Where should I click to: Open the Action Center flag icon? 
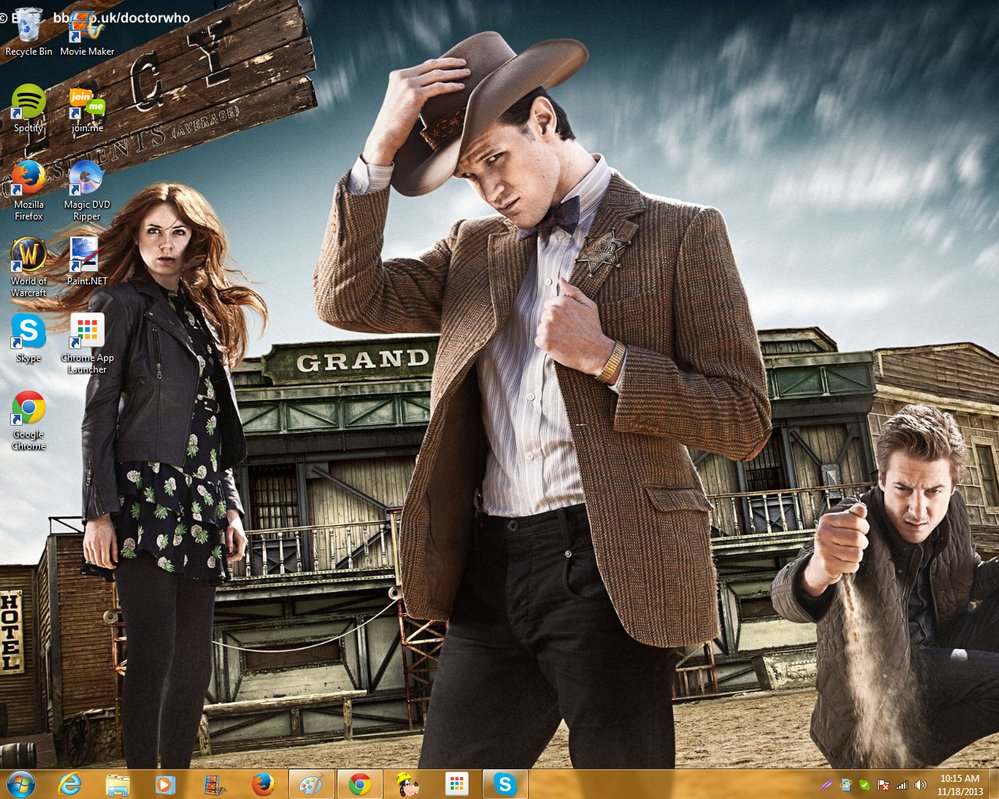pyautogui.click(x=883, y=785)
